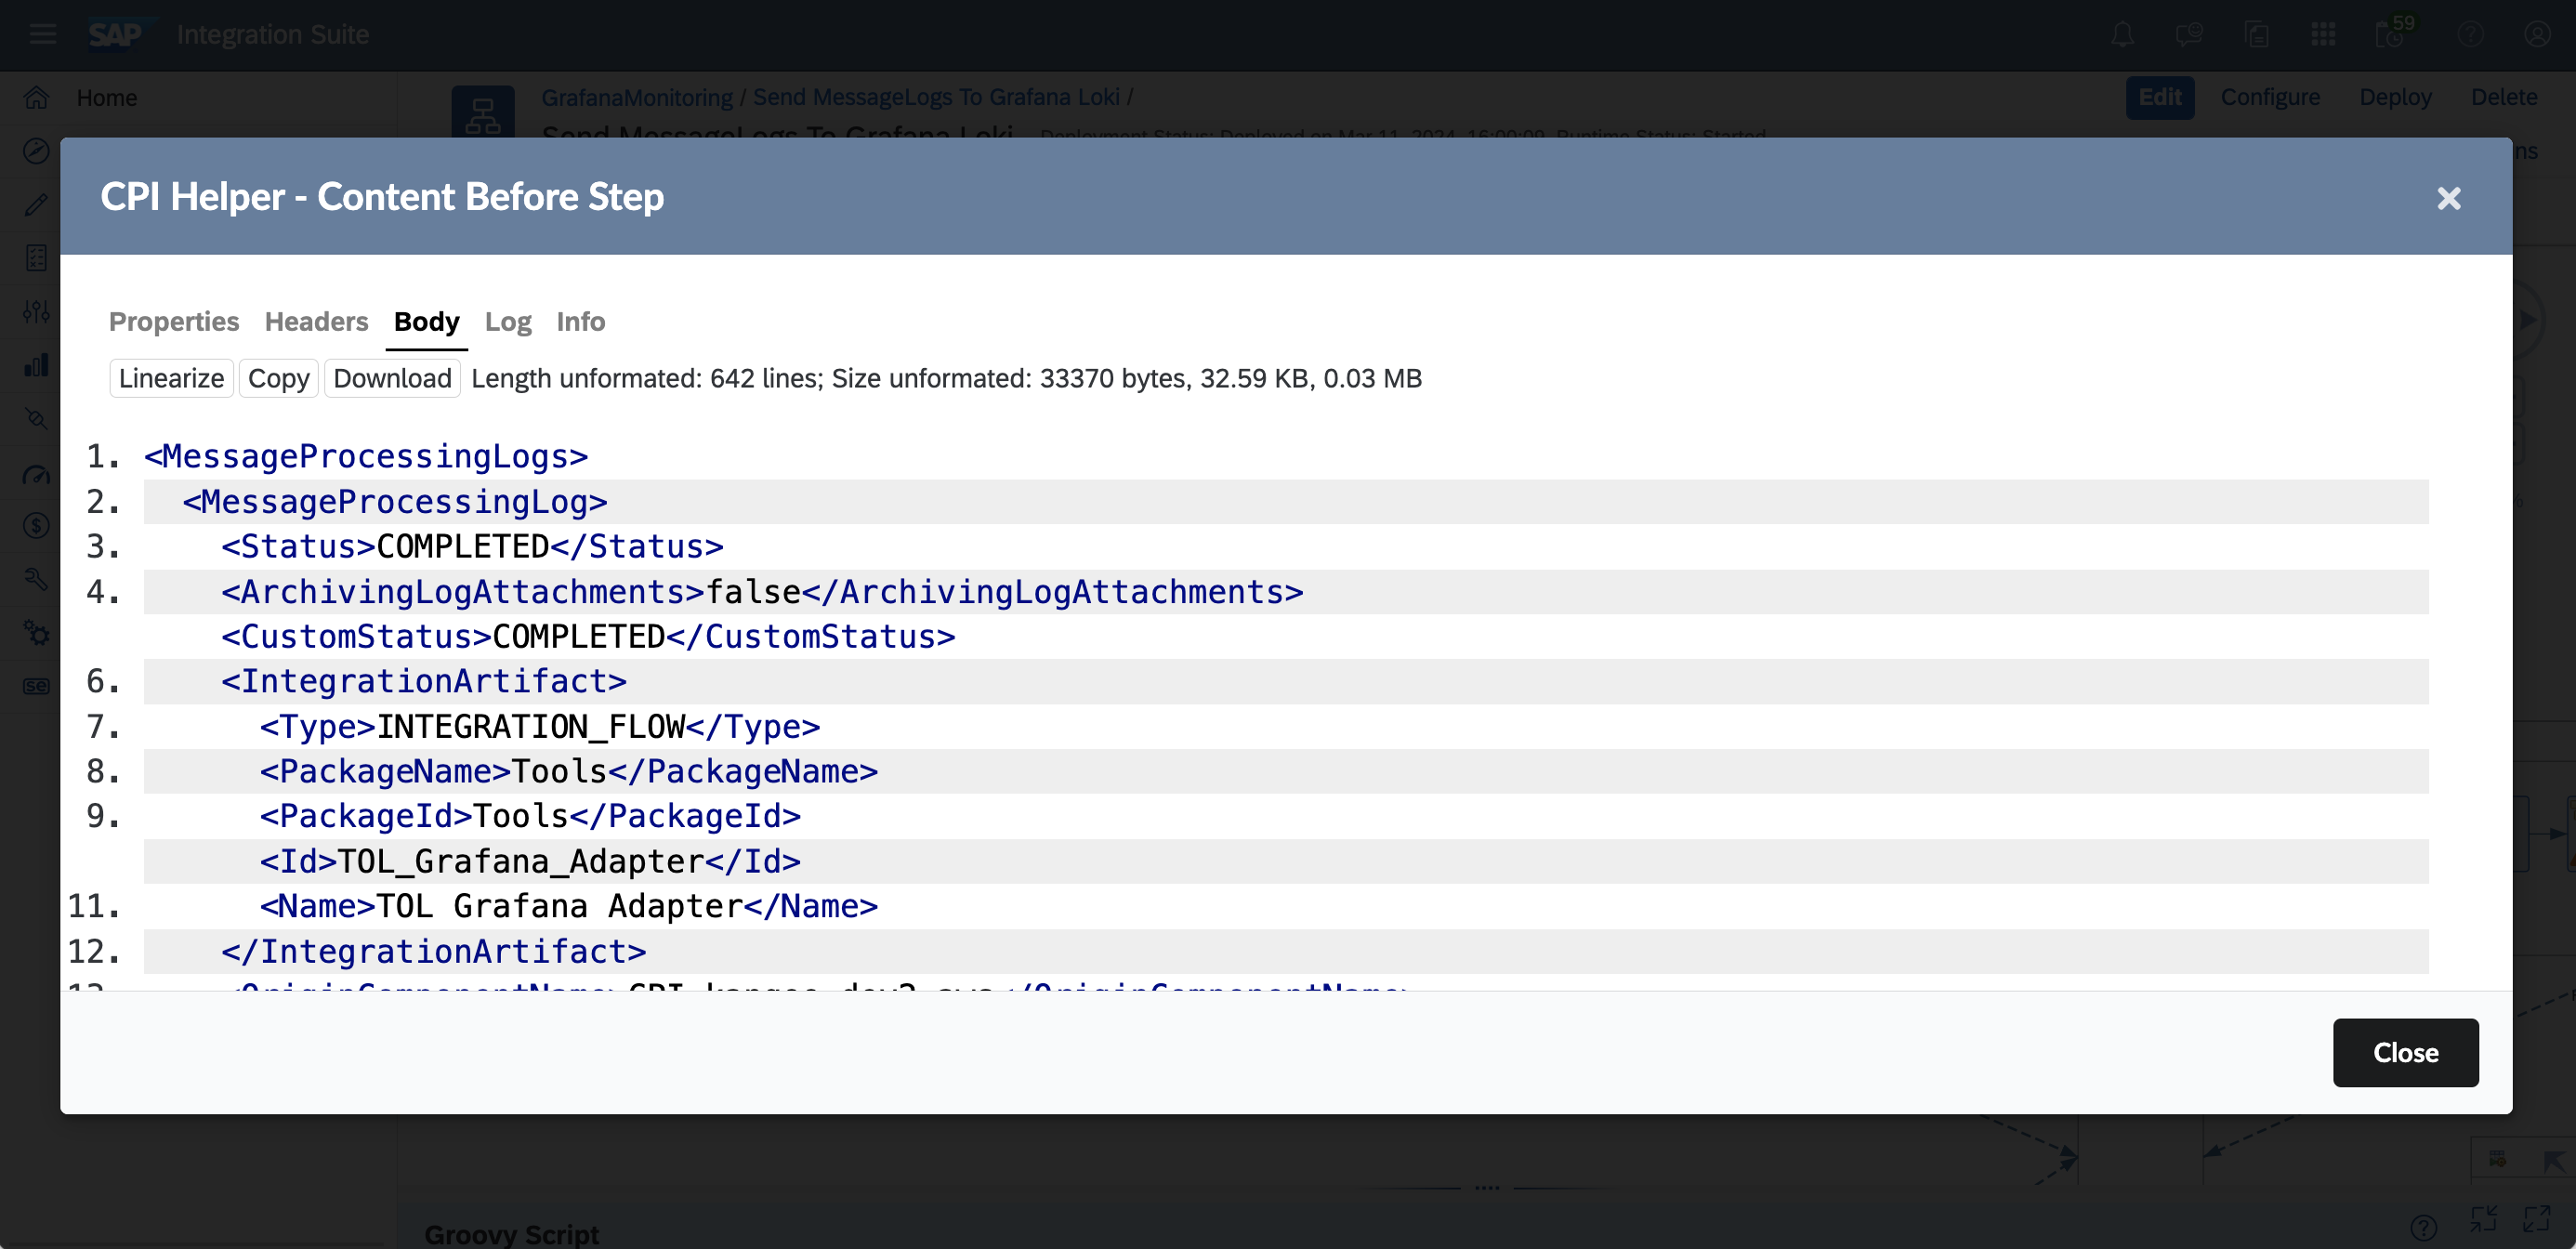
Task: Open the app grid launcher icon
Action: pyautogui.click(x=2323, y=35)
